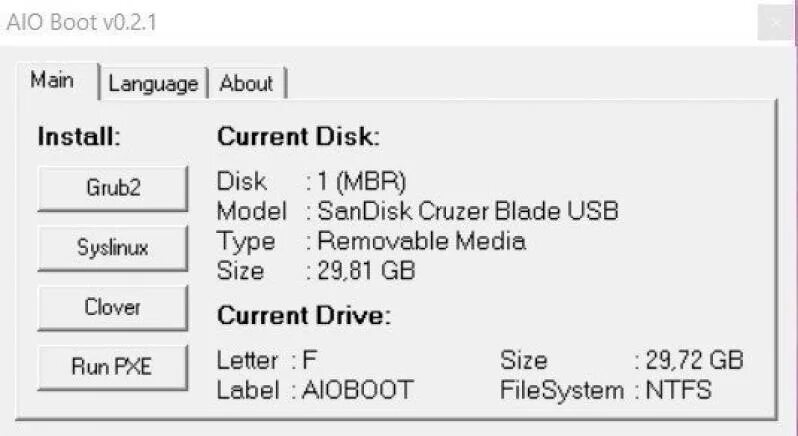
Task: Click the 29,72 GB drive size value
Action: (x=695, y=360)
